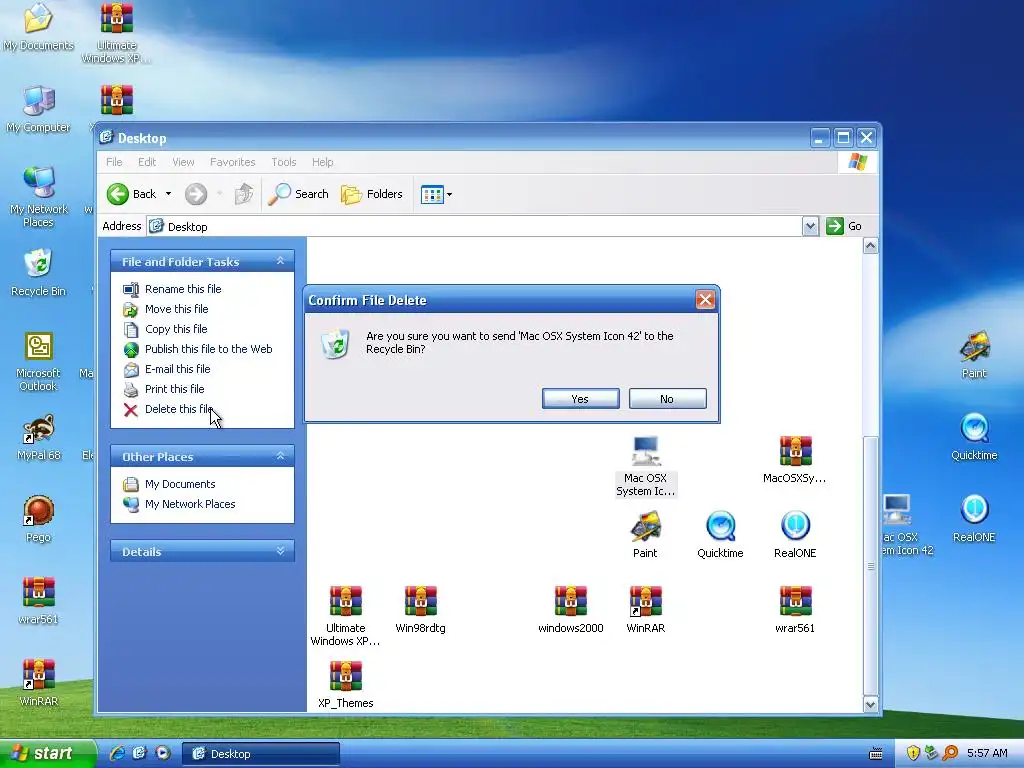Select wrar561 file in Desktop window
The width and height of the screenshot is (1024, 768).
[795, 609]
